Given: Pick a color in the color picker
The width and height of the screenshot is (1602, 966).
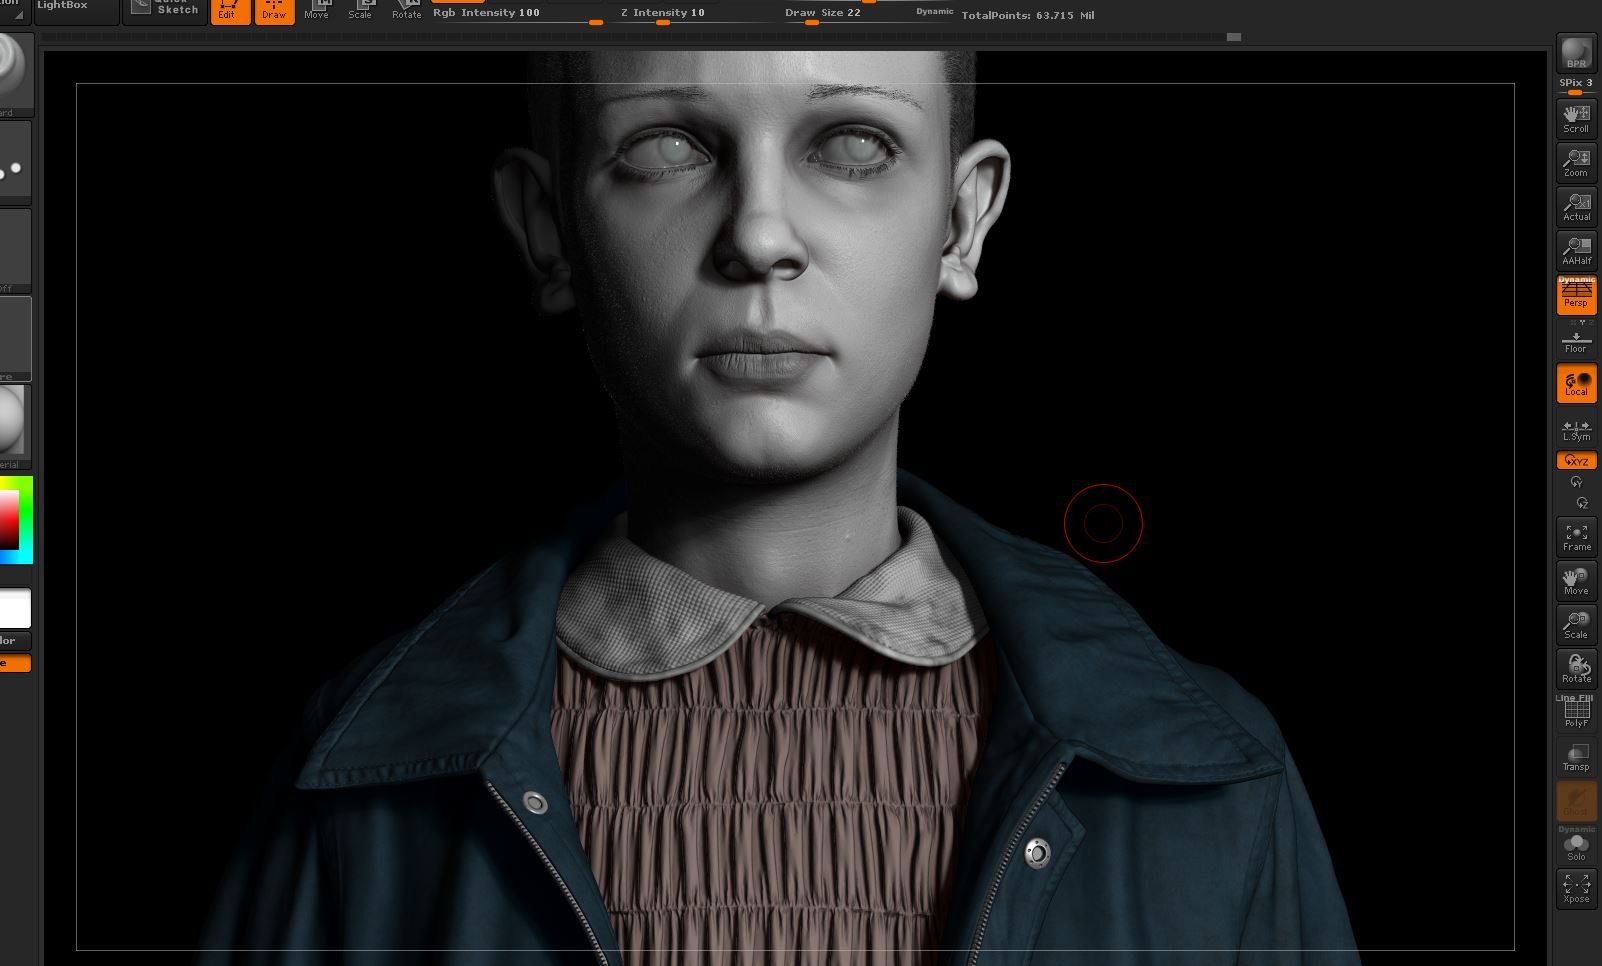Looking at the screenshot, I should pyautogui.click(x=15, y=519).
